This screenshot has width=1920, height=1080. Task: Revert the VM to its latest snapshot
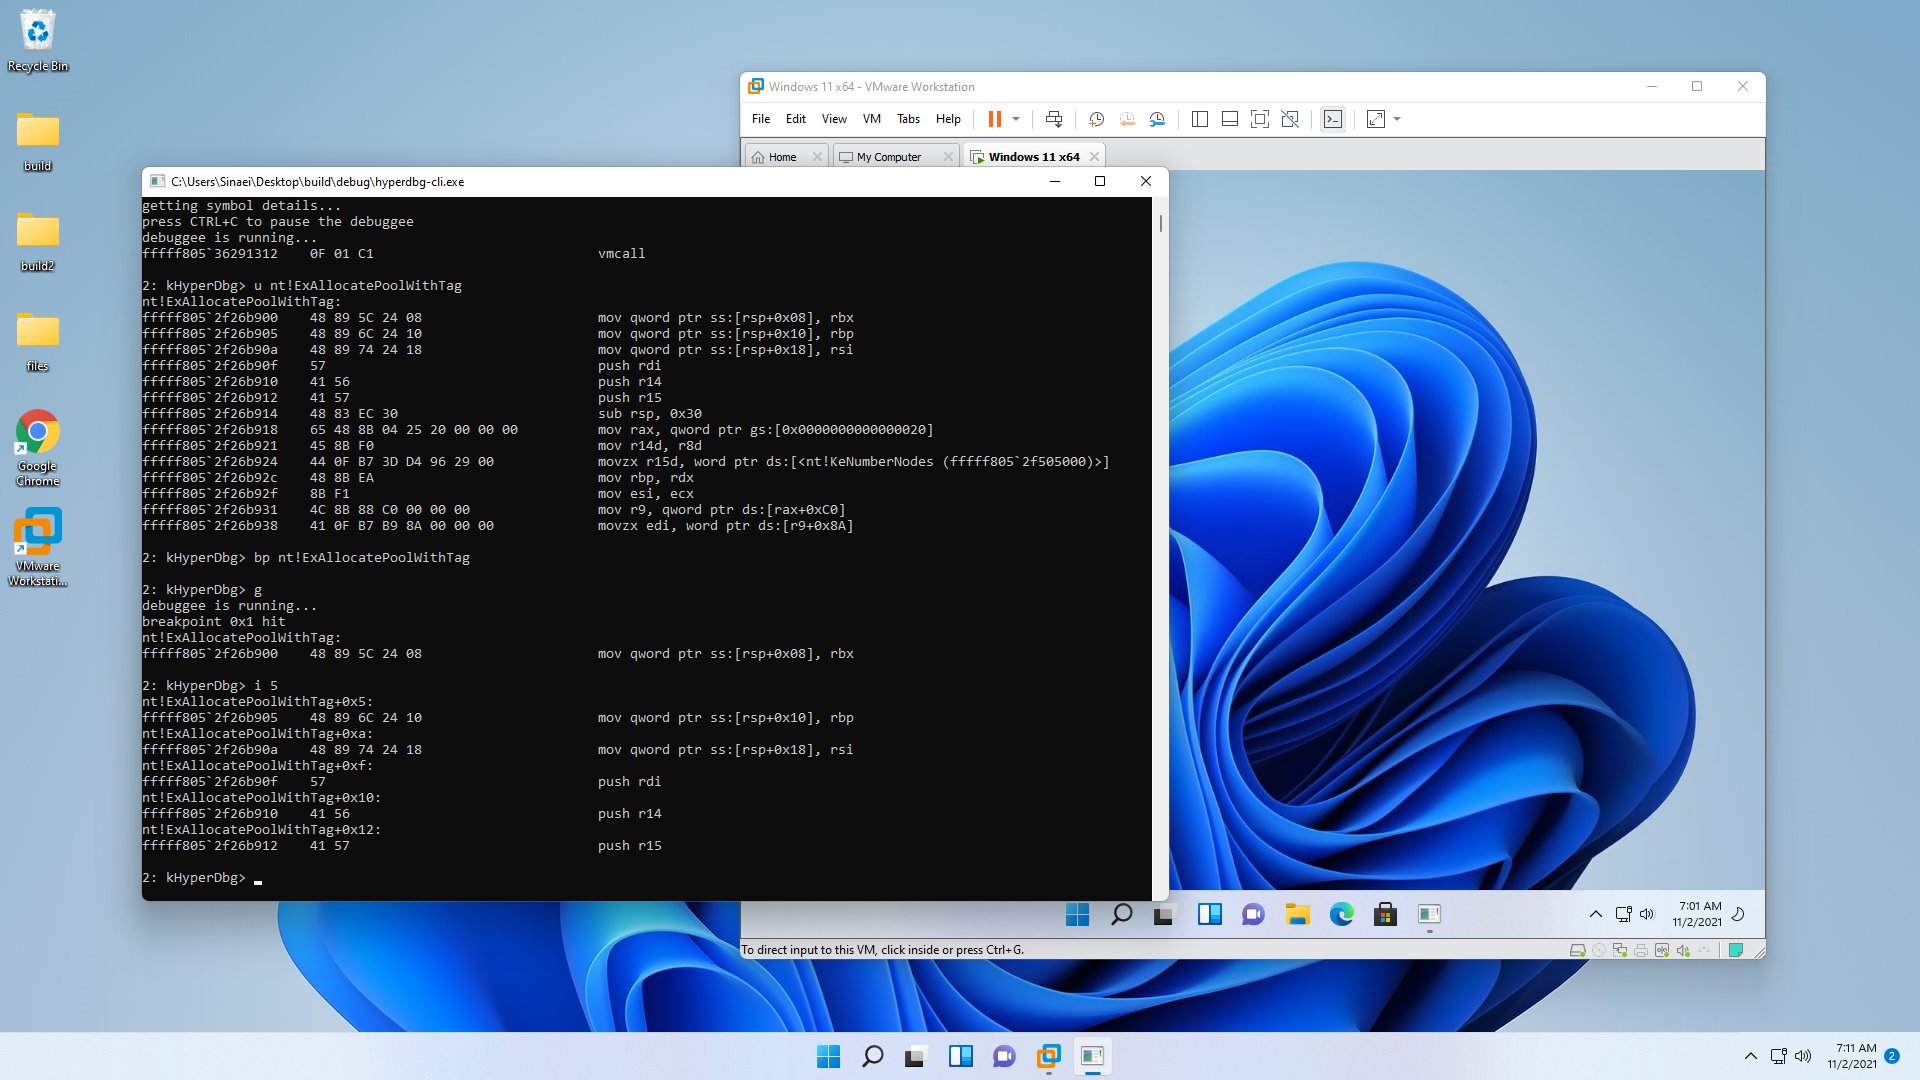pyautogui.click(x=1127, y=119)
